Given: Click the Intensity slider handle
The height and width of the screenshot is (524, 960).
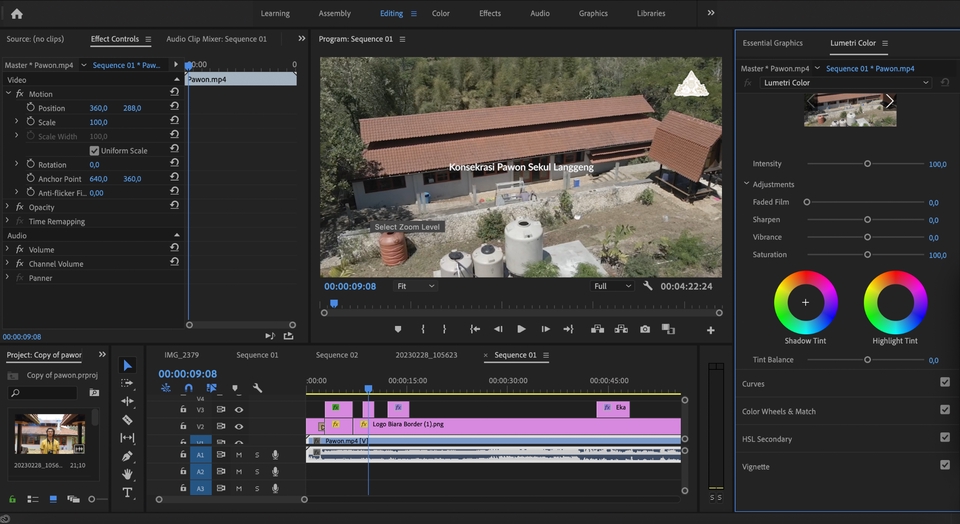Looking at the screenshot, I should click(x=867, y=163).
